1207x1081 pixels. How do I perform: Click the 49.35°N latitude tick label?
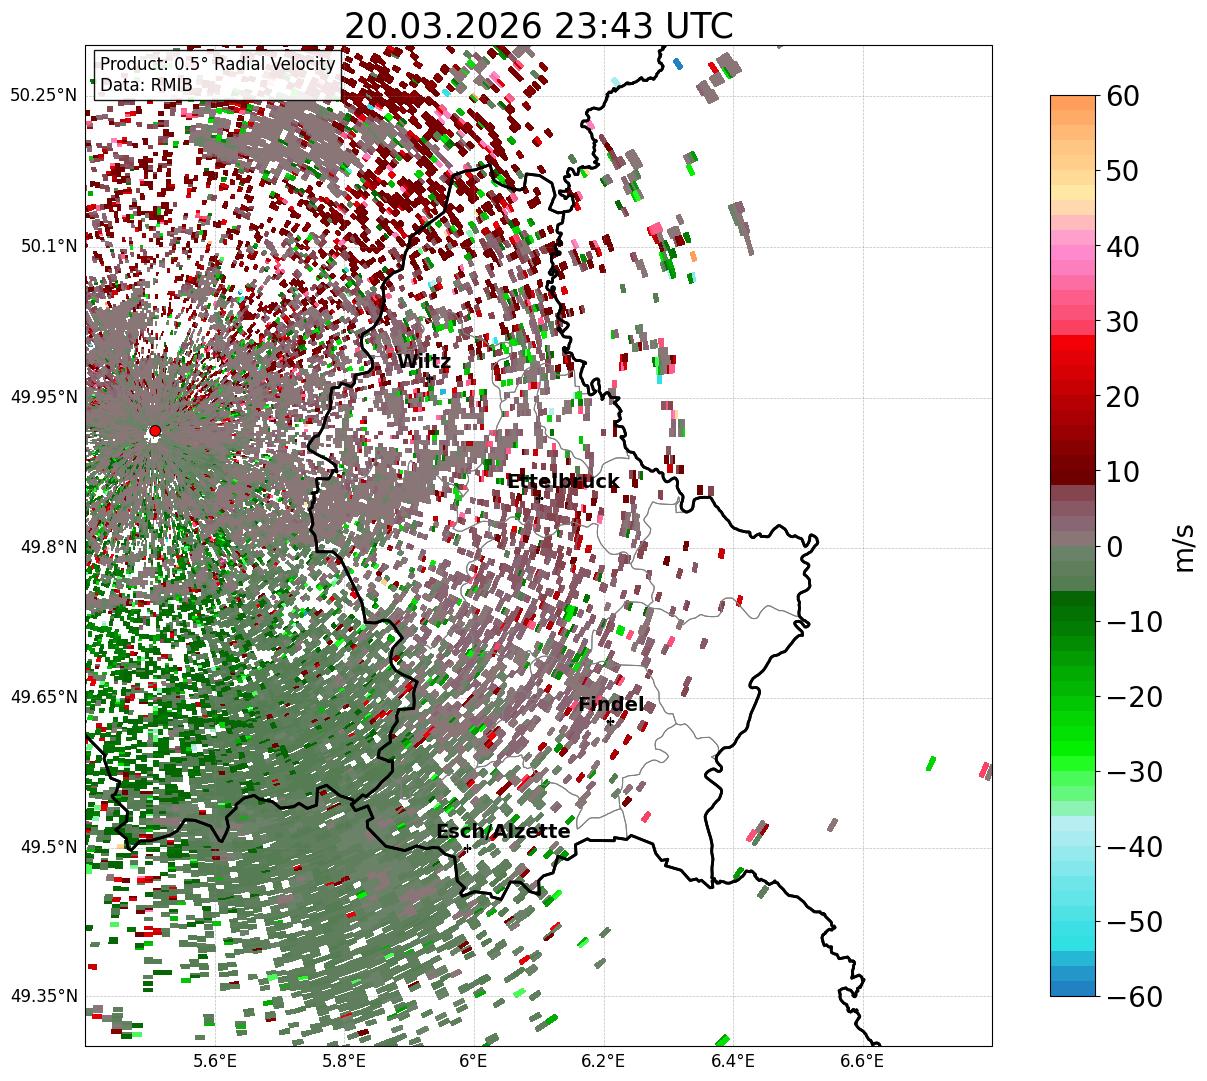[x=44, y=996]
